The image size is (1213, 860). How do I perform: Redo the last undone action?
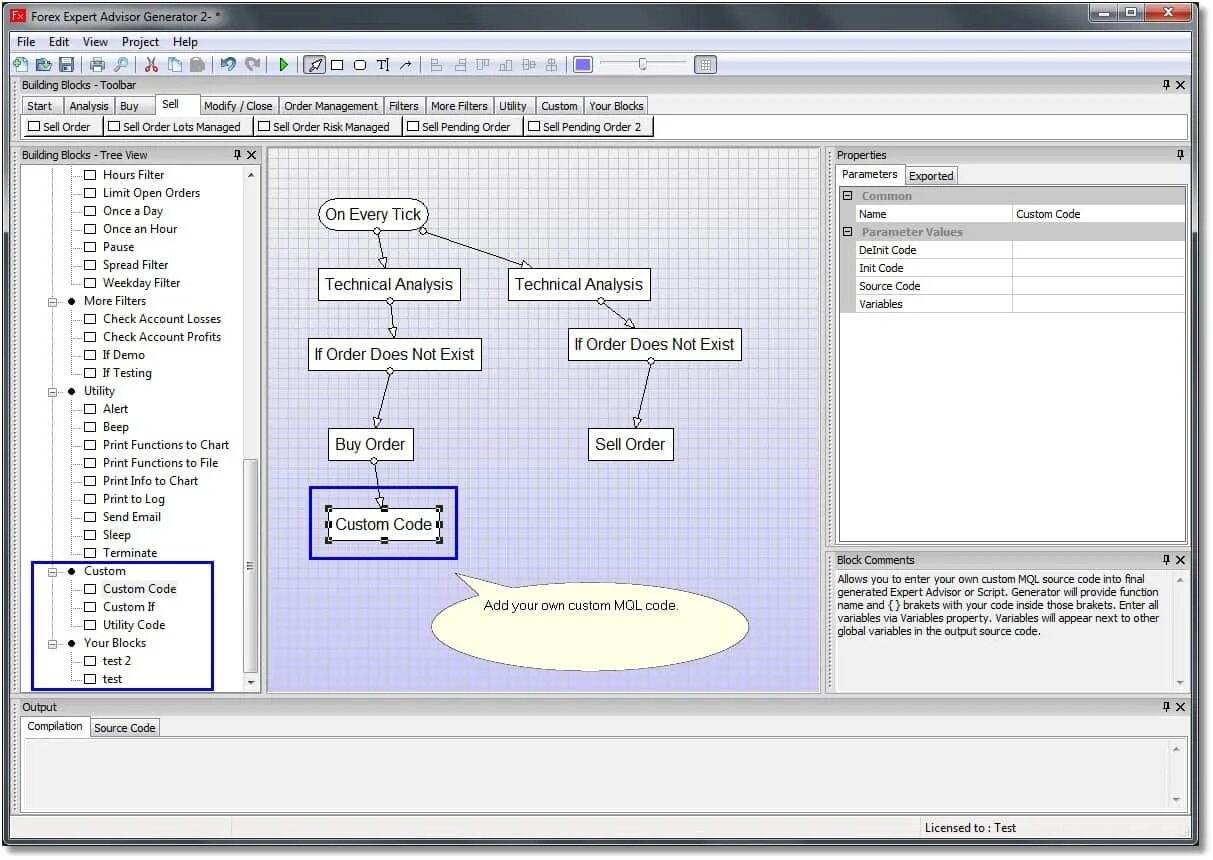pos(252,64)
